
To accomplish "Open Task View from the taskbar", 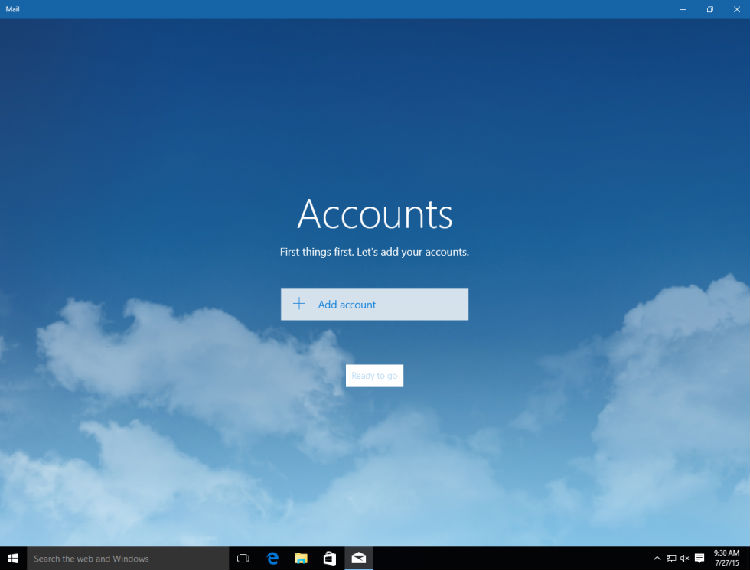I will click(242, 558).
